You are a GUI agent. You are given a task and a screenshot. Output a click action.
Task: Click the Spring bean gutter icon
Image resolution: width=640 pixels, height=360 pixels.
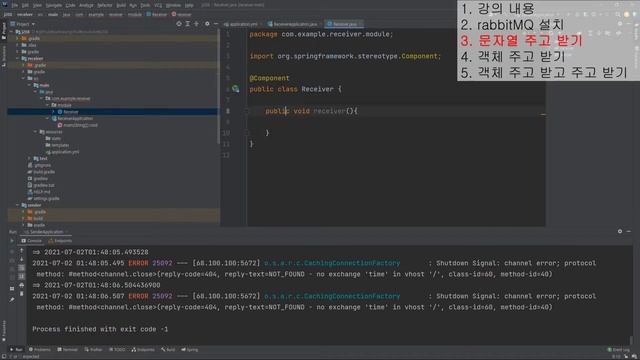(236, 89)
